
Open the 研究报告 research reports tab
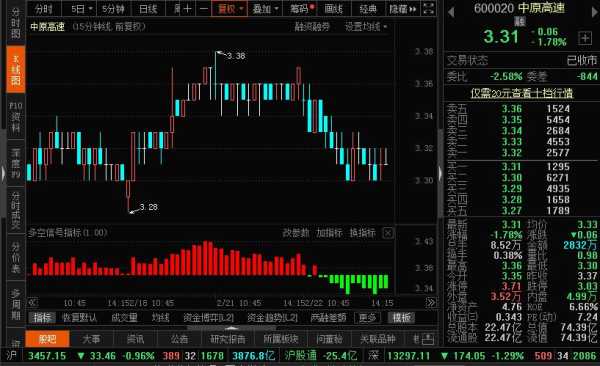pos(227,339)
